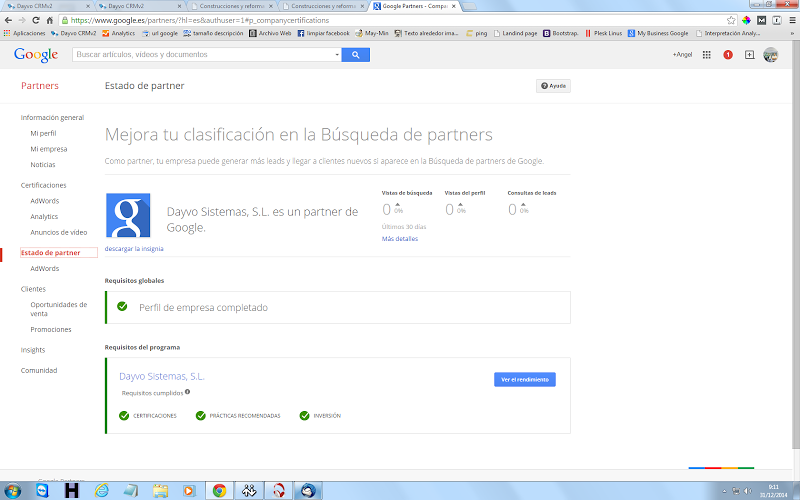Open Oportunidades de venta in the sidebar

pyautogui.click(x=59, y=309)
